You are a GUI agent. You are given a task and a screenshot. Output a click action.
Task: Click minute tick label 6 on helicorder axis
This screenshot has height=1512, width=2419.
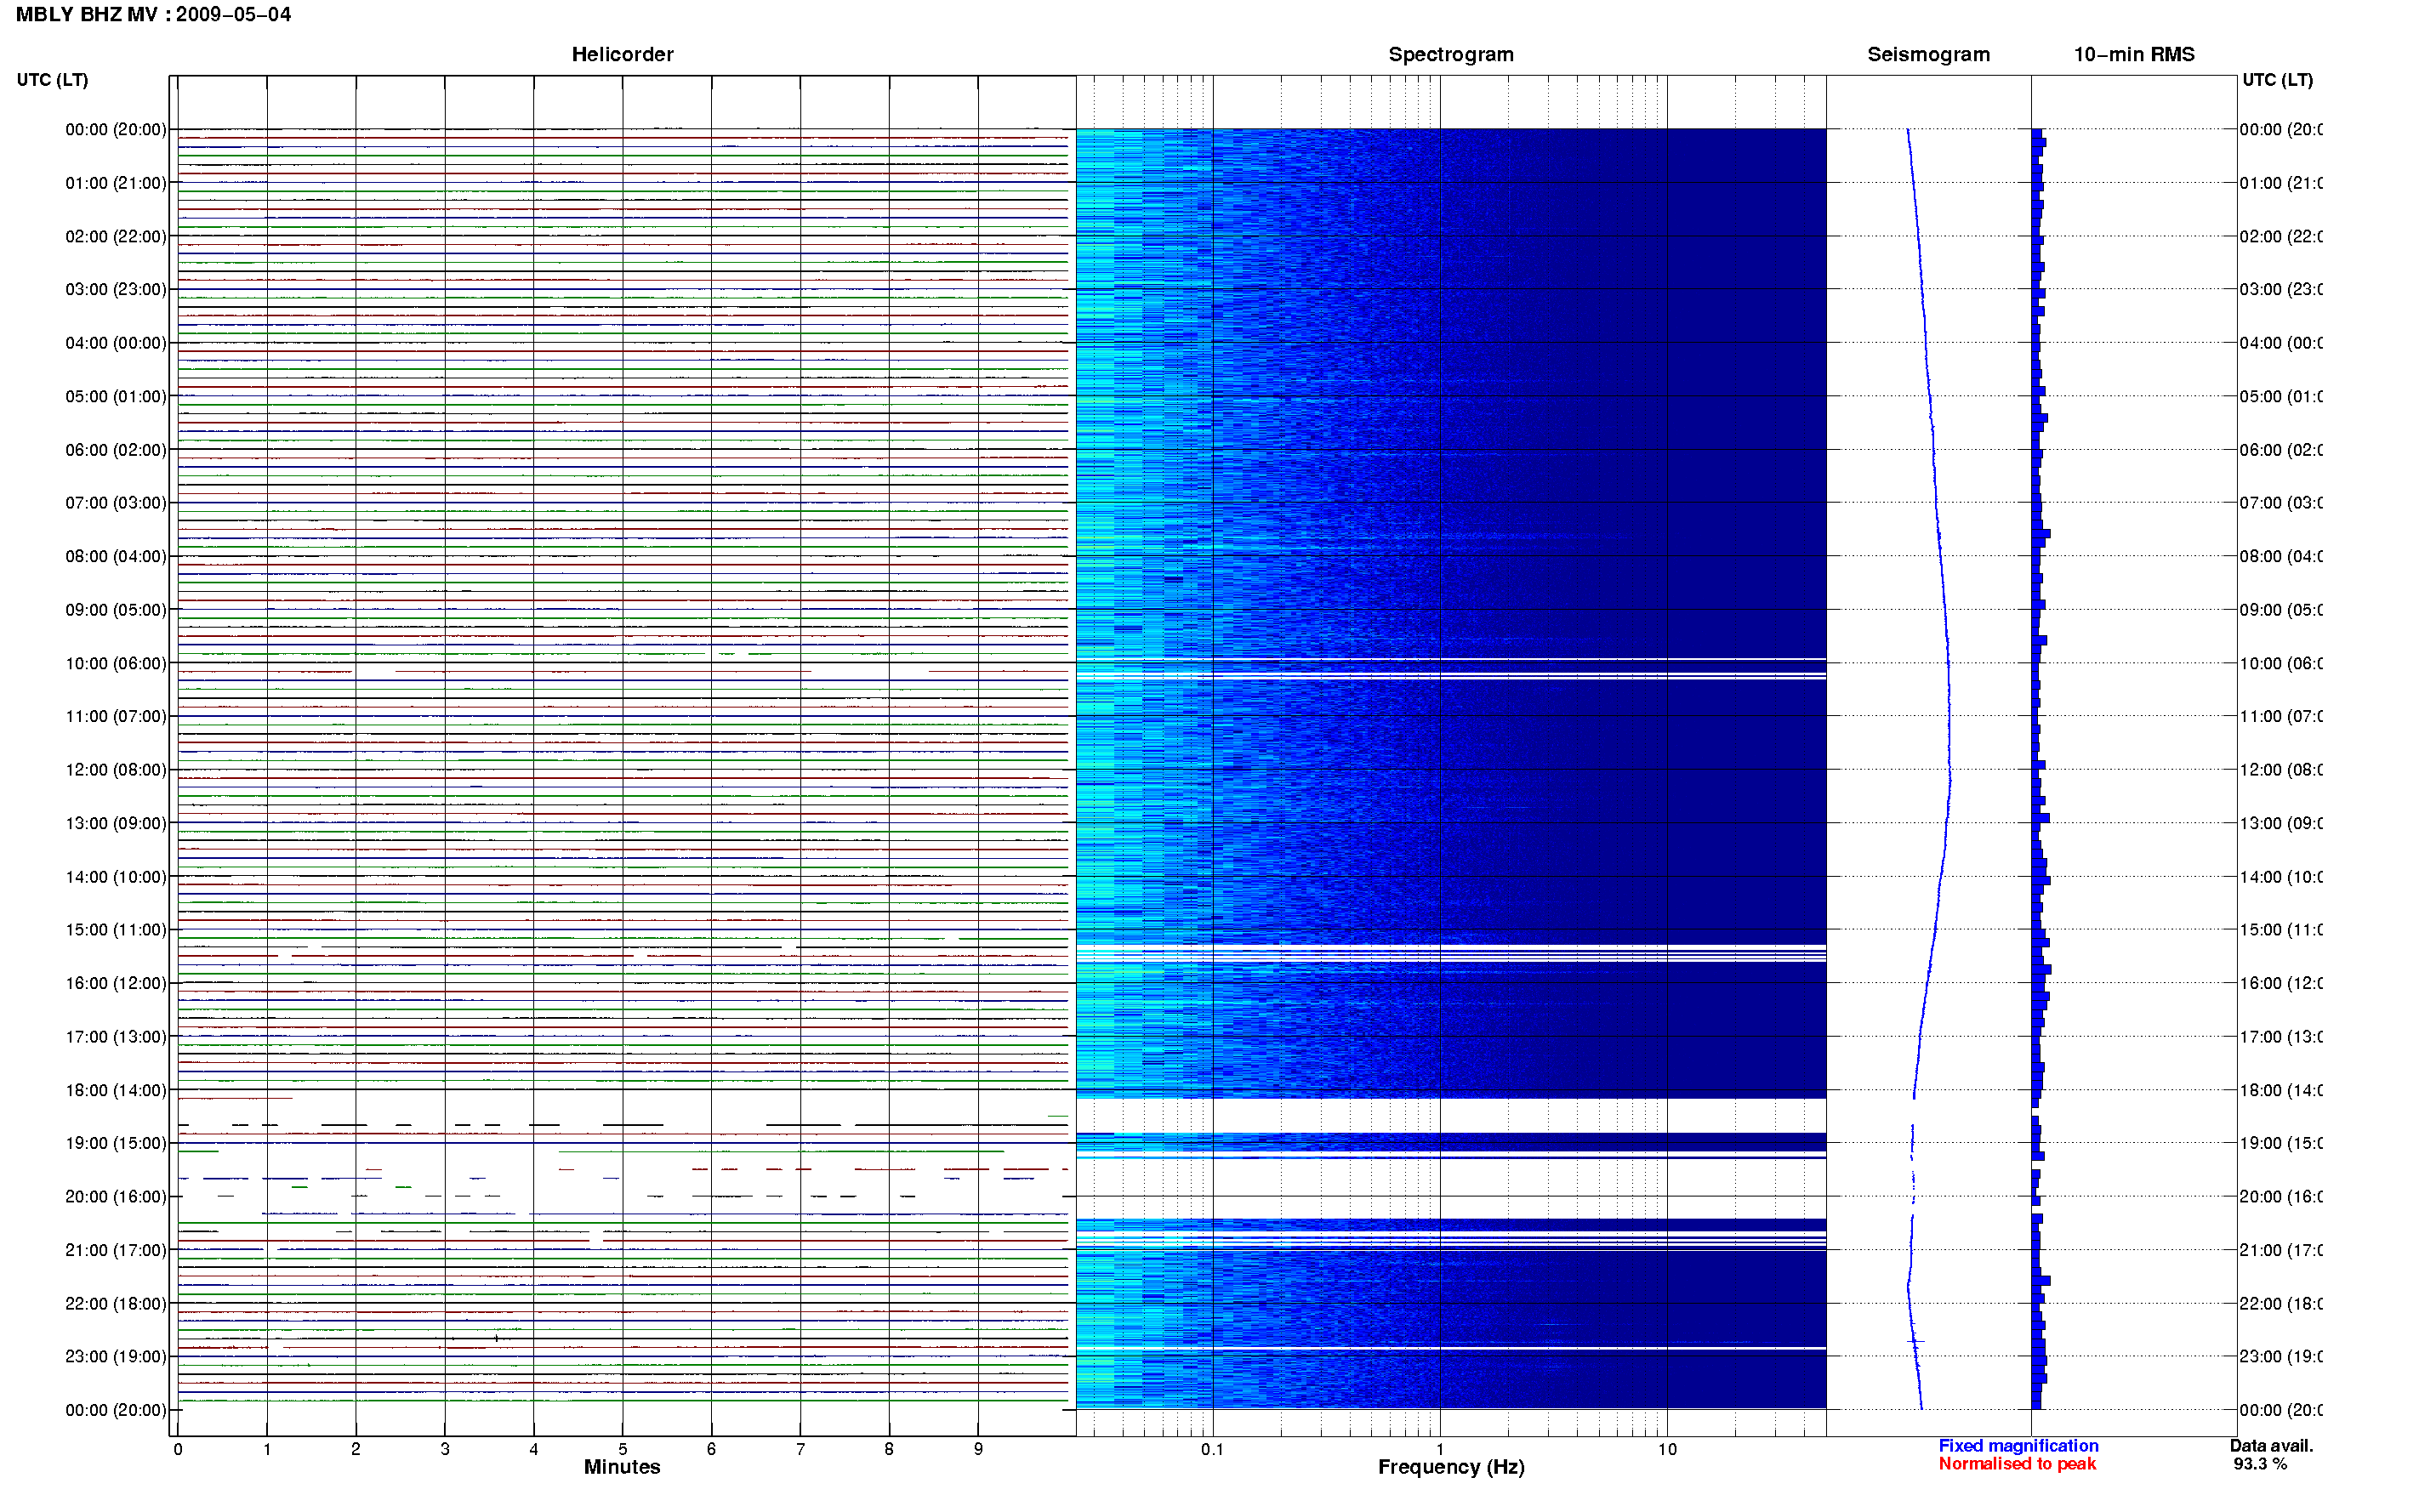(x=711, y=1449)
